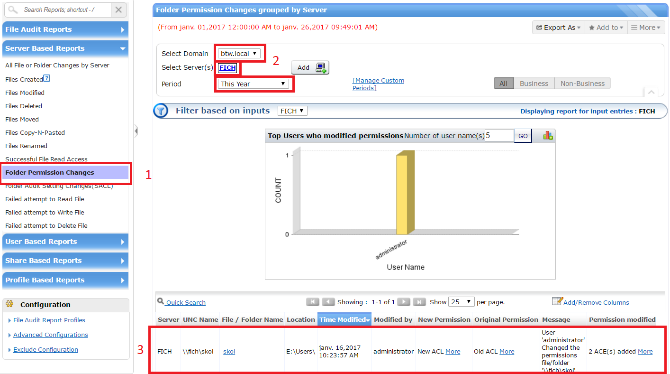Click the Add server button
670x374 pixels.
310,68
